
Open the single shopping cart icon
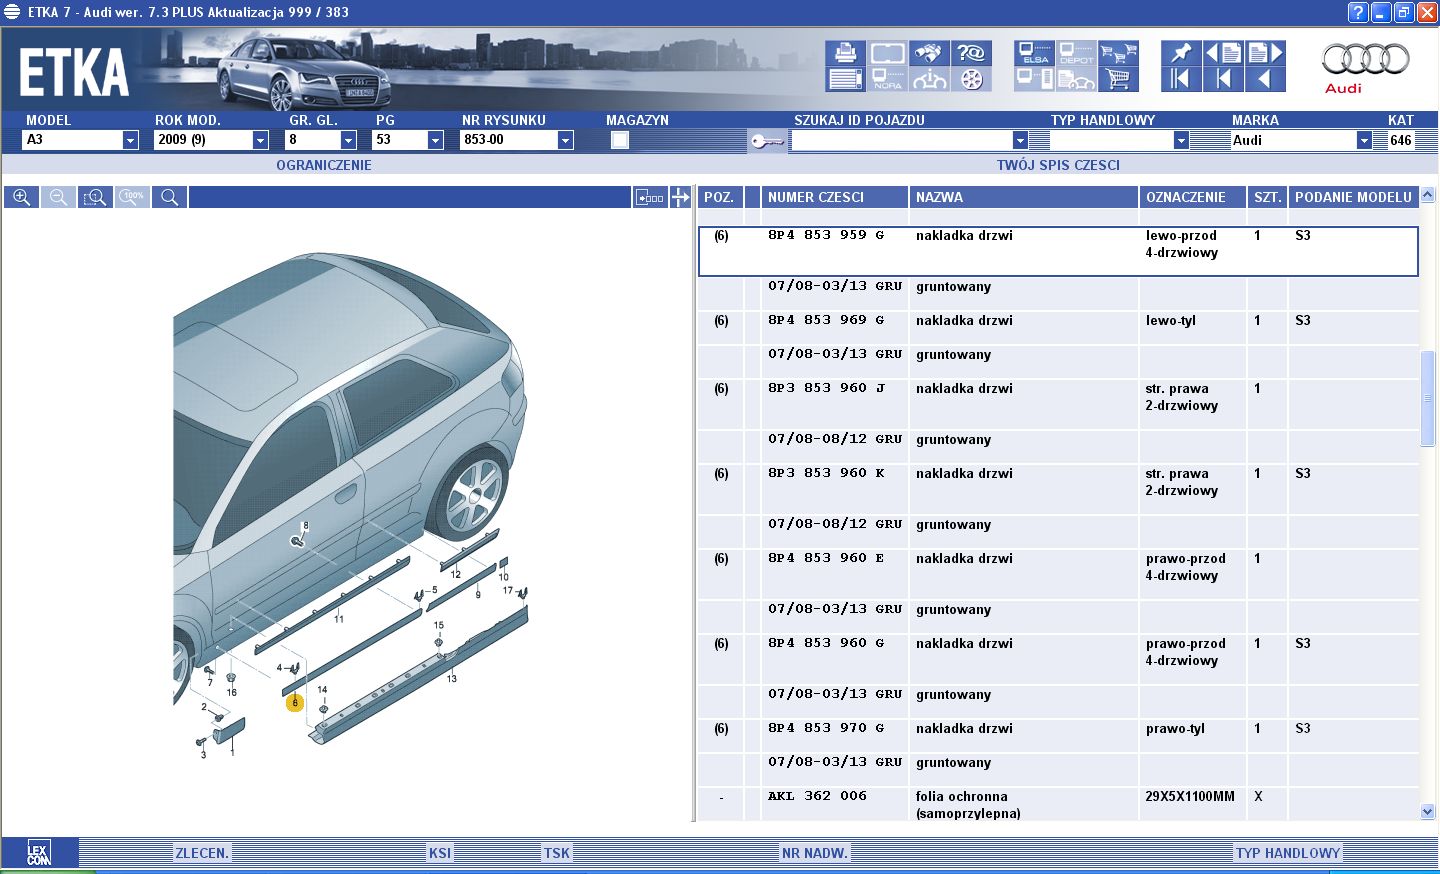click(x=1118, y=79)
